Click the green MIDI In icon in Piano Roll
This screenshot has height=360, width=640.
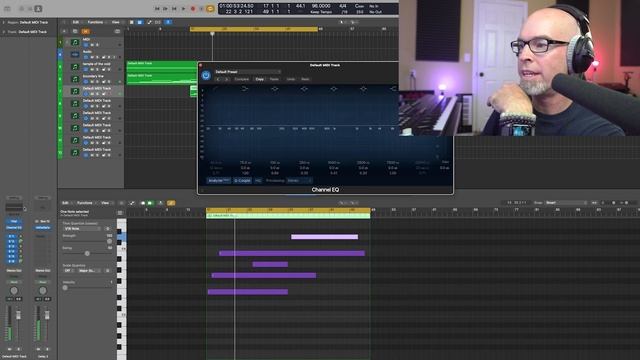point(143,203)
